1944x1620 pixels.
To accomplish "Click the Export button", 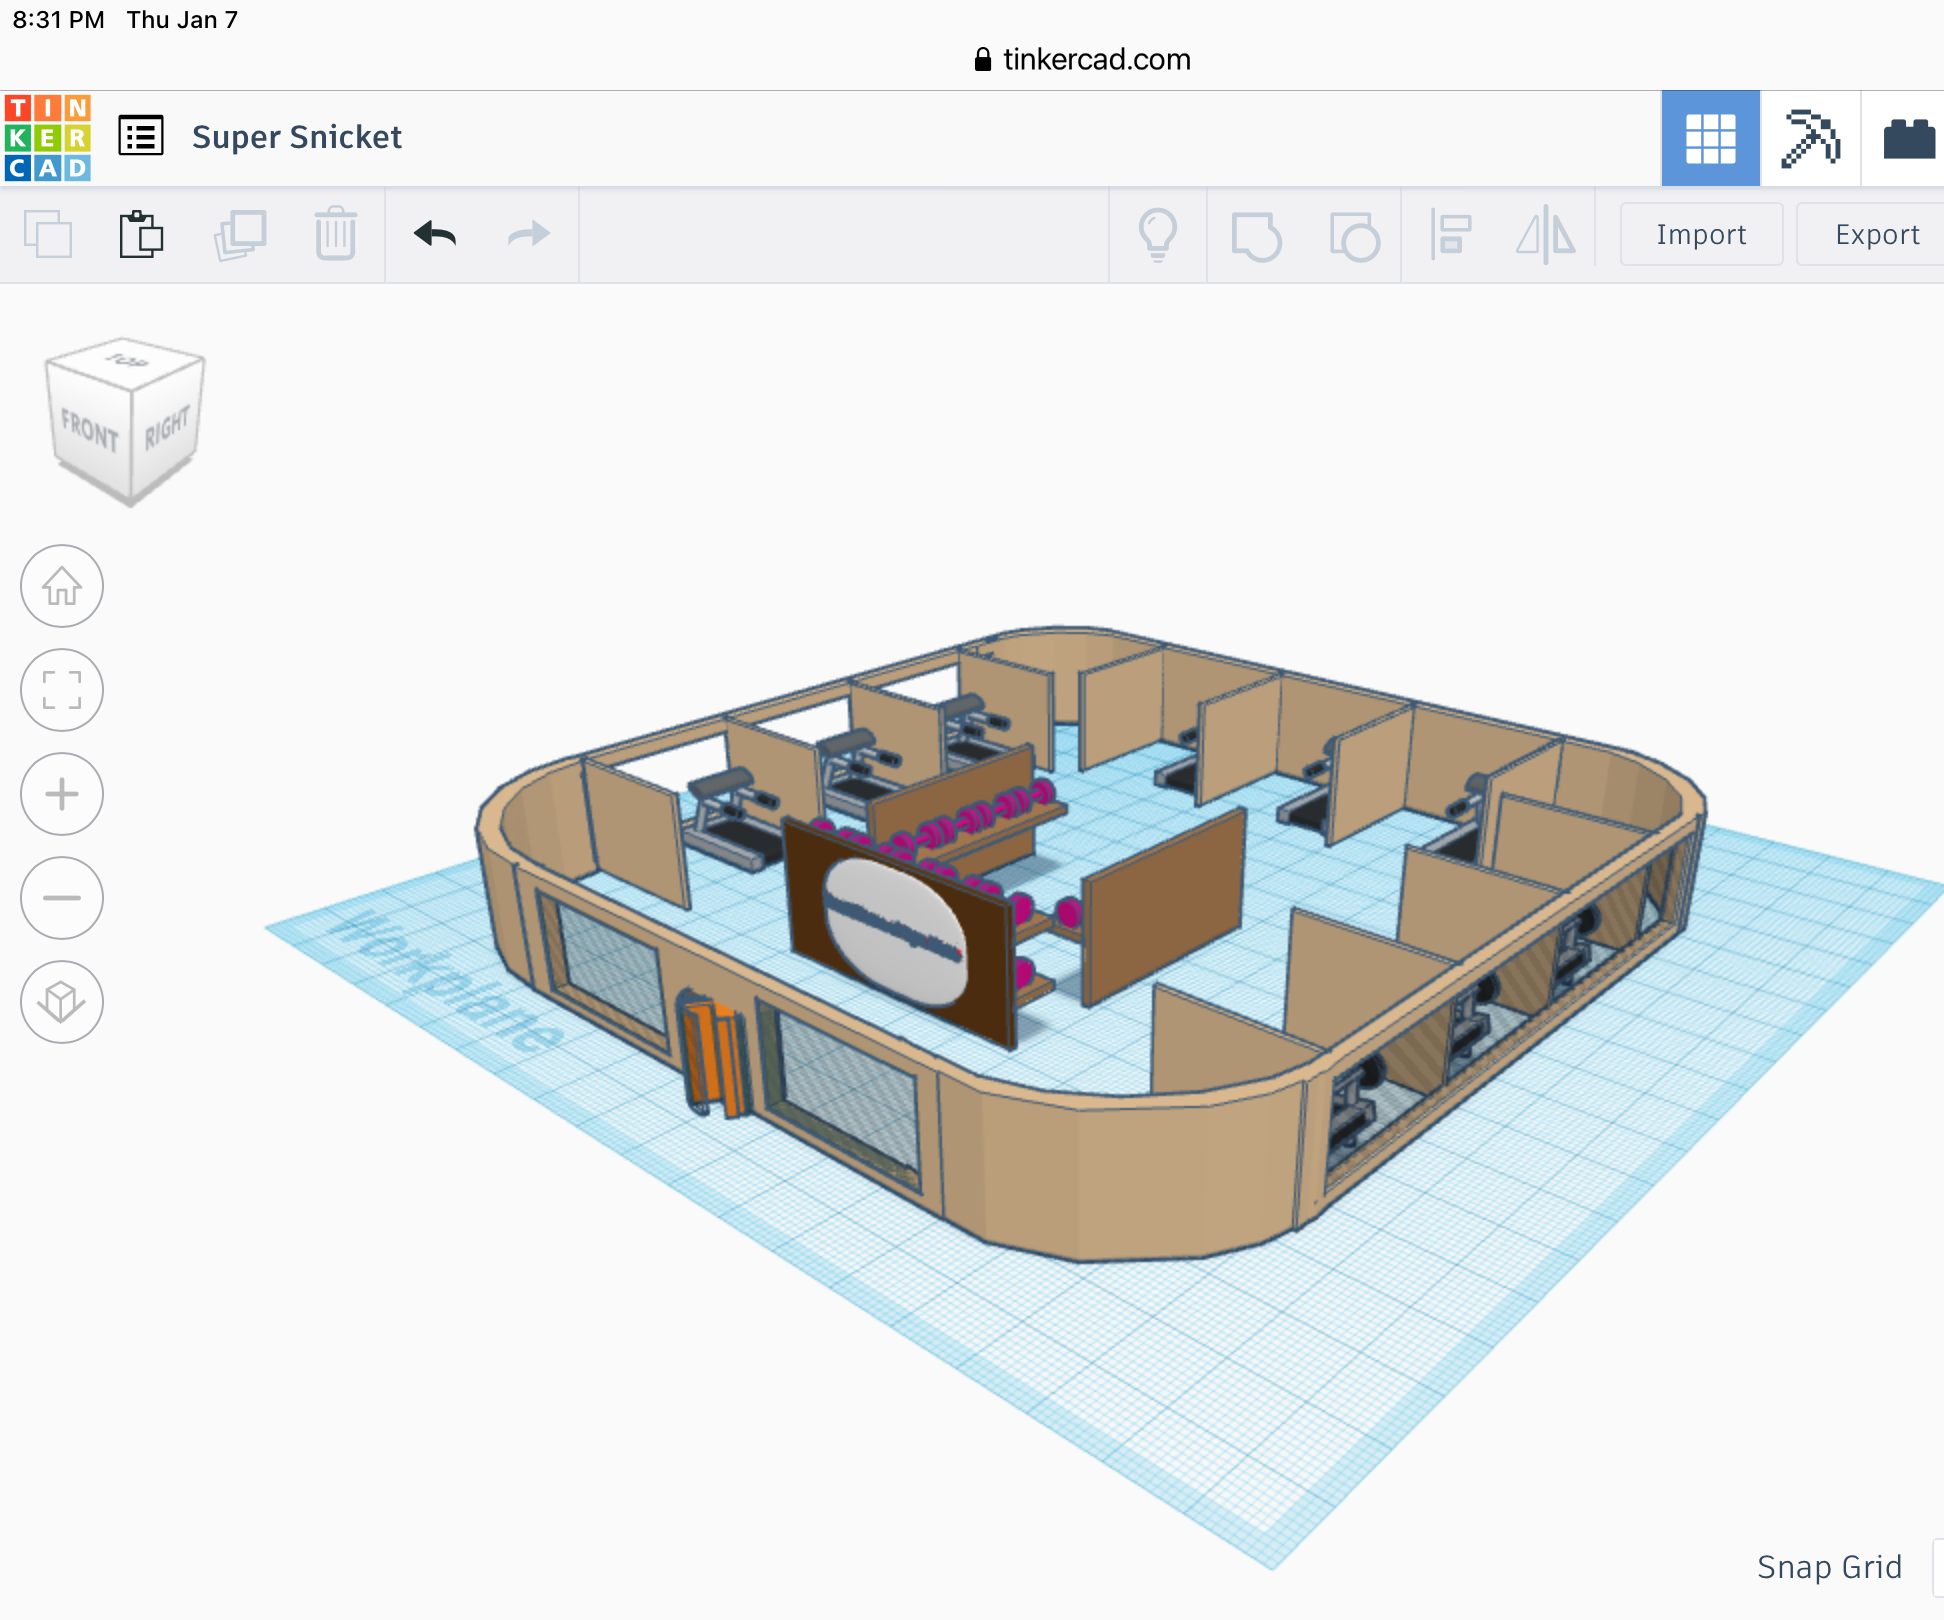I will 1876,235.
